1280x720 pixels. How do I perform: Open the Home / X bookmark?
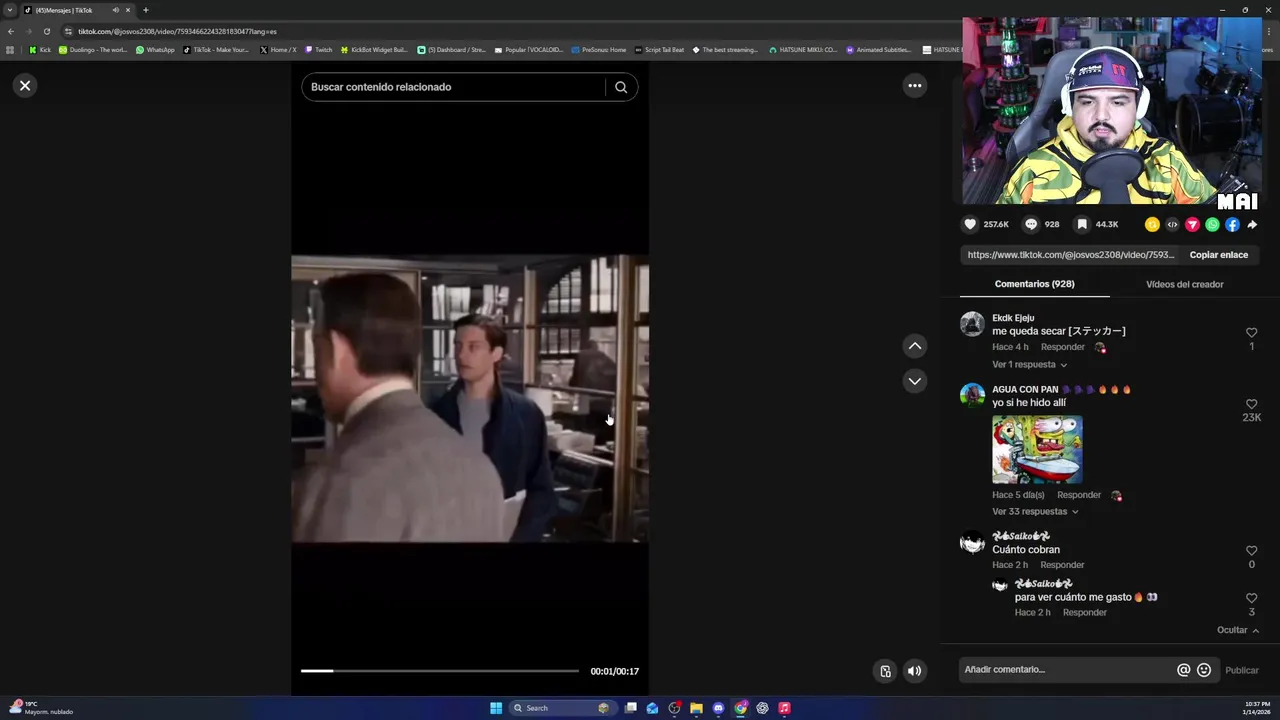pos(278,50)
